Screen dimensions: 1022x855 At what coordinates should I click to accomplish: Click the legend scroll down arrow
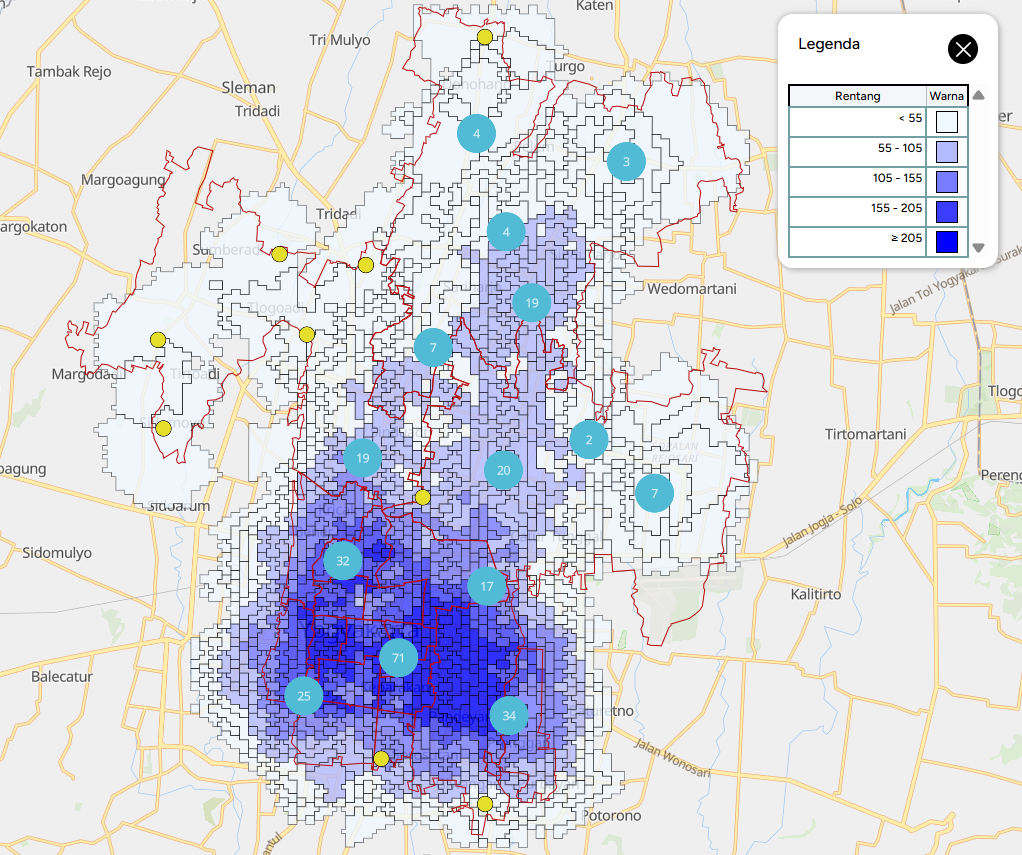(978, 248)
